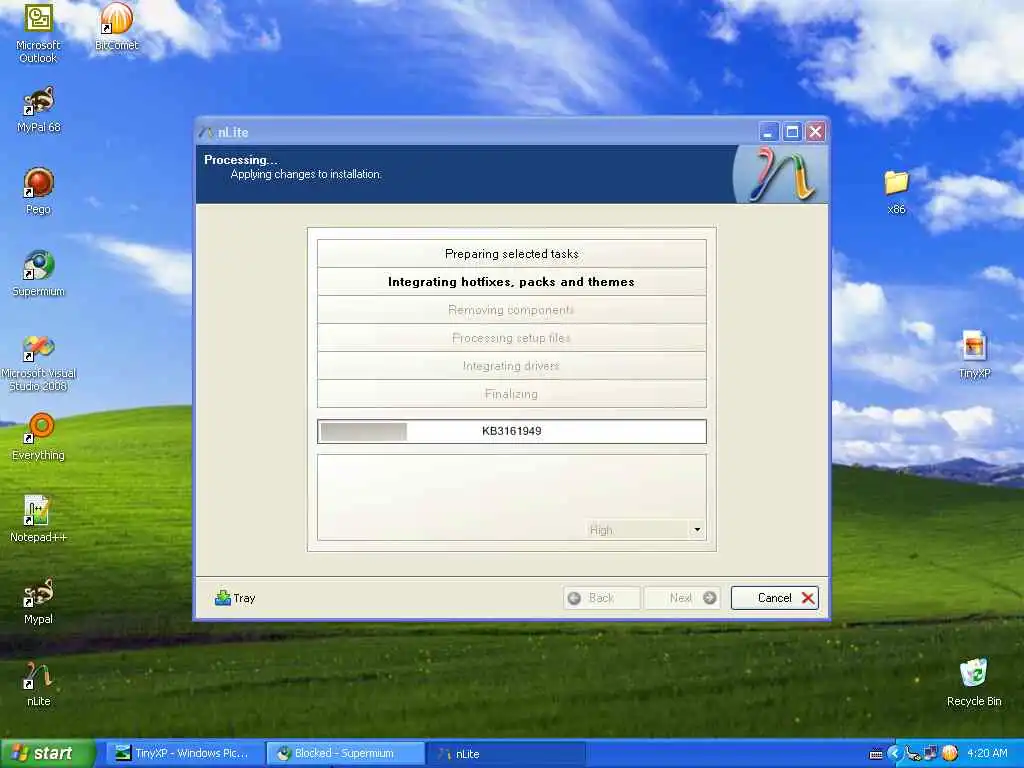This screenshot has height=768, width=1024.
Task: Click the BitComet tray icon
Action: tap(950, 754)
